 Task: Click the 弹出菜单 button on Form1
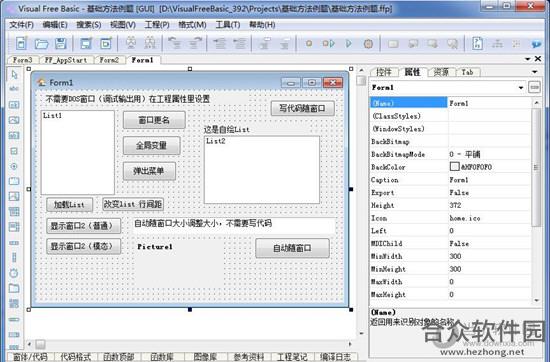click(x=149, y=171)
